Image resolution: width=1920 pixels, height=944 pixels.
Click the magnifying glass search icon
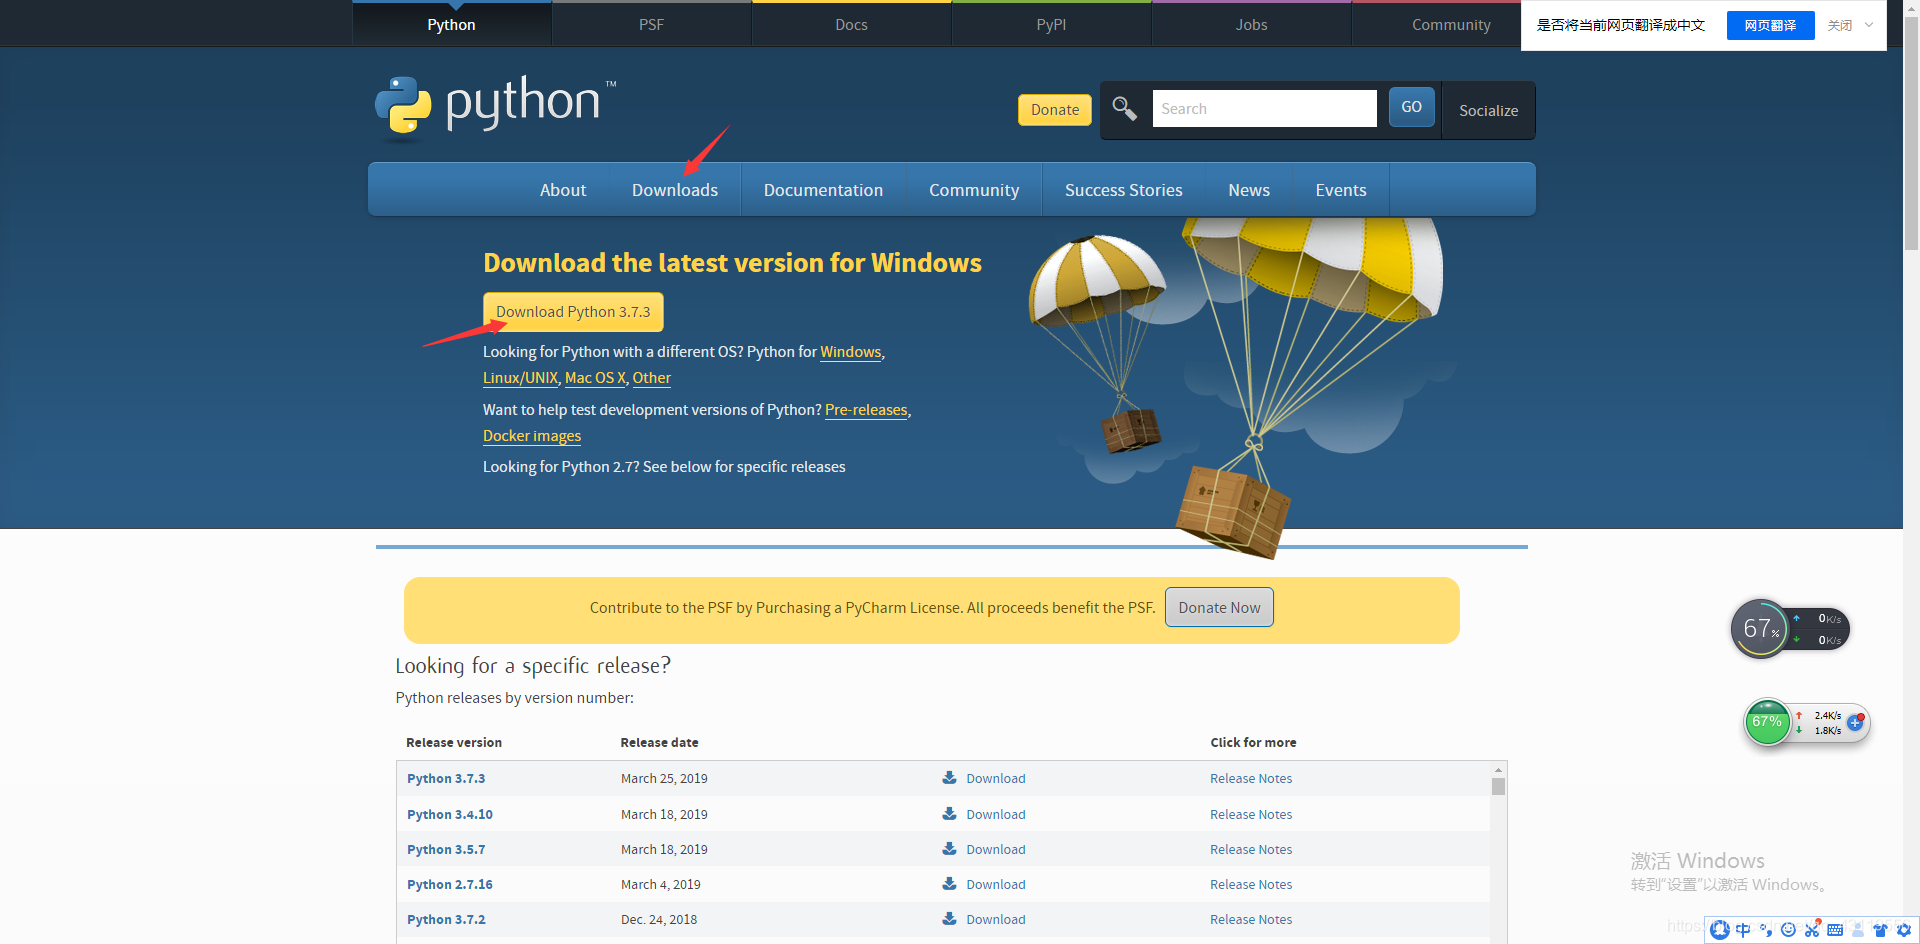click(1124, 108)
